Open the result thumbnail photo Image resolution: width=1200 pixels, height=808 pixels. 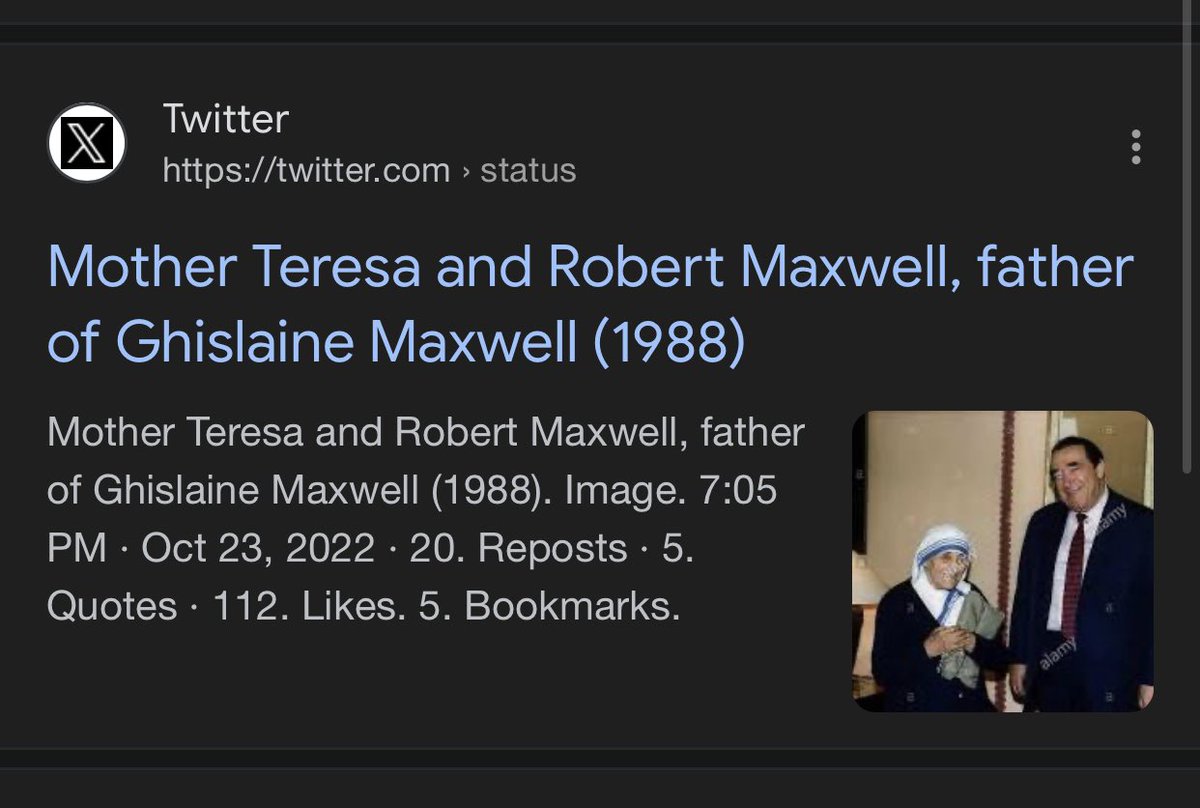[1002, 561]
